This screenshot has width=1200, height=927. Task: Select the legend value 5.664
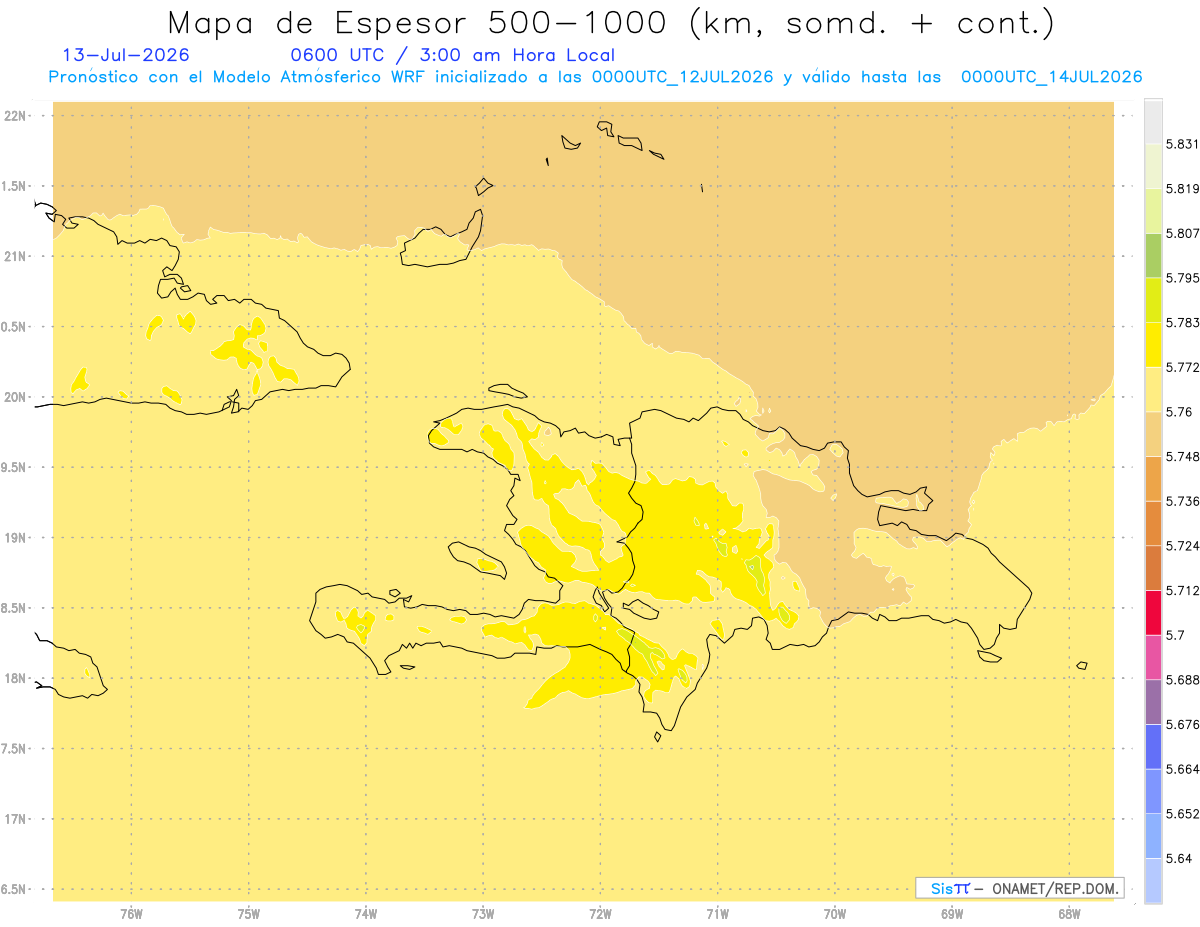coord(1182,769)
